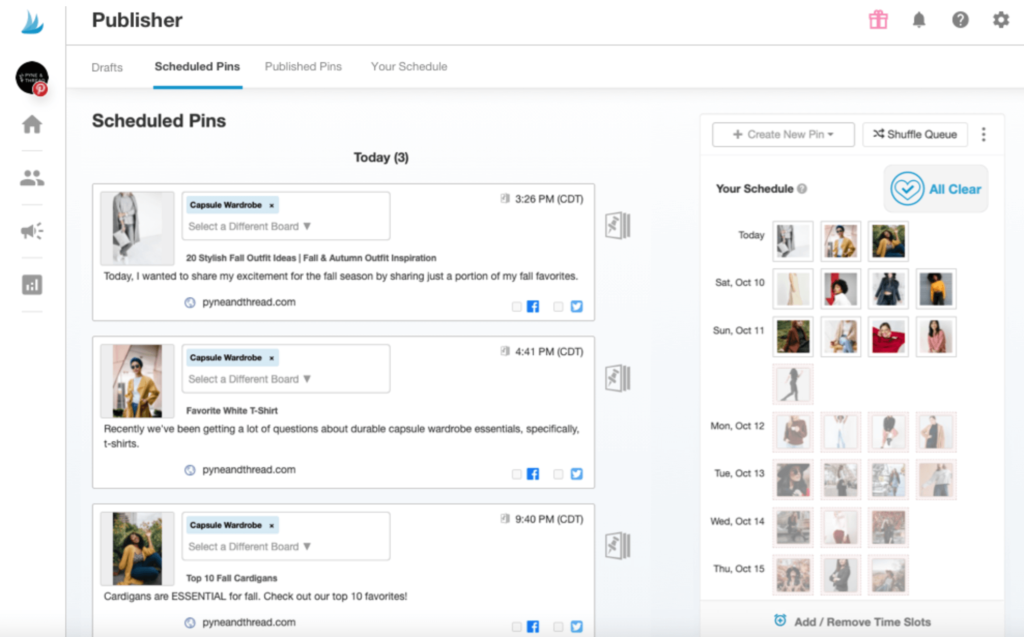1024x637 pixels.
Task: Select the first Mon, Oct 12 schedule thumbnail
Action: tap(793, 432)
